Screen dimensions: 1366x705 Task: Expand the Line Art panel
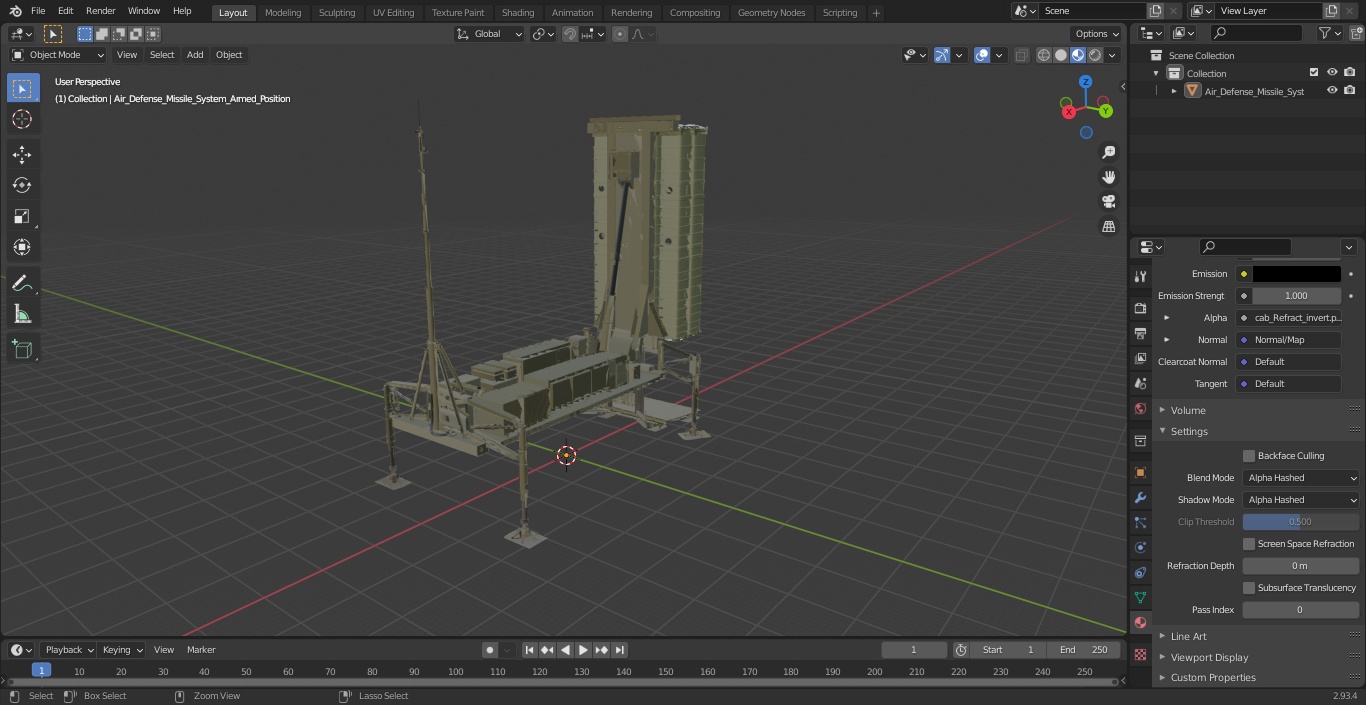point(1188,636)
